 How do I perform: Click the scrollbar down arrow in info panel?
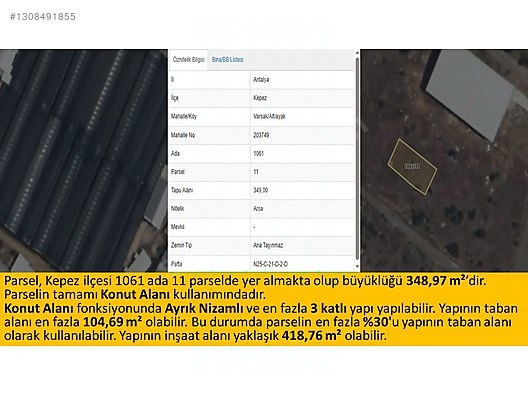click(x=357, y=267)
